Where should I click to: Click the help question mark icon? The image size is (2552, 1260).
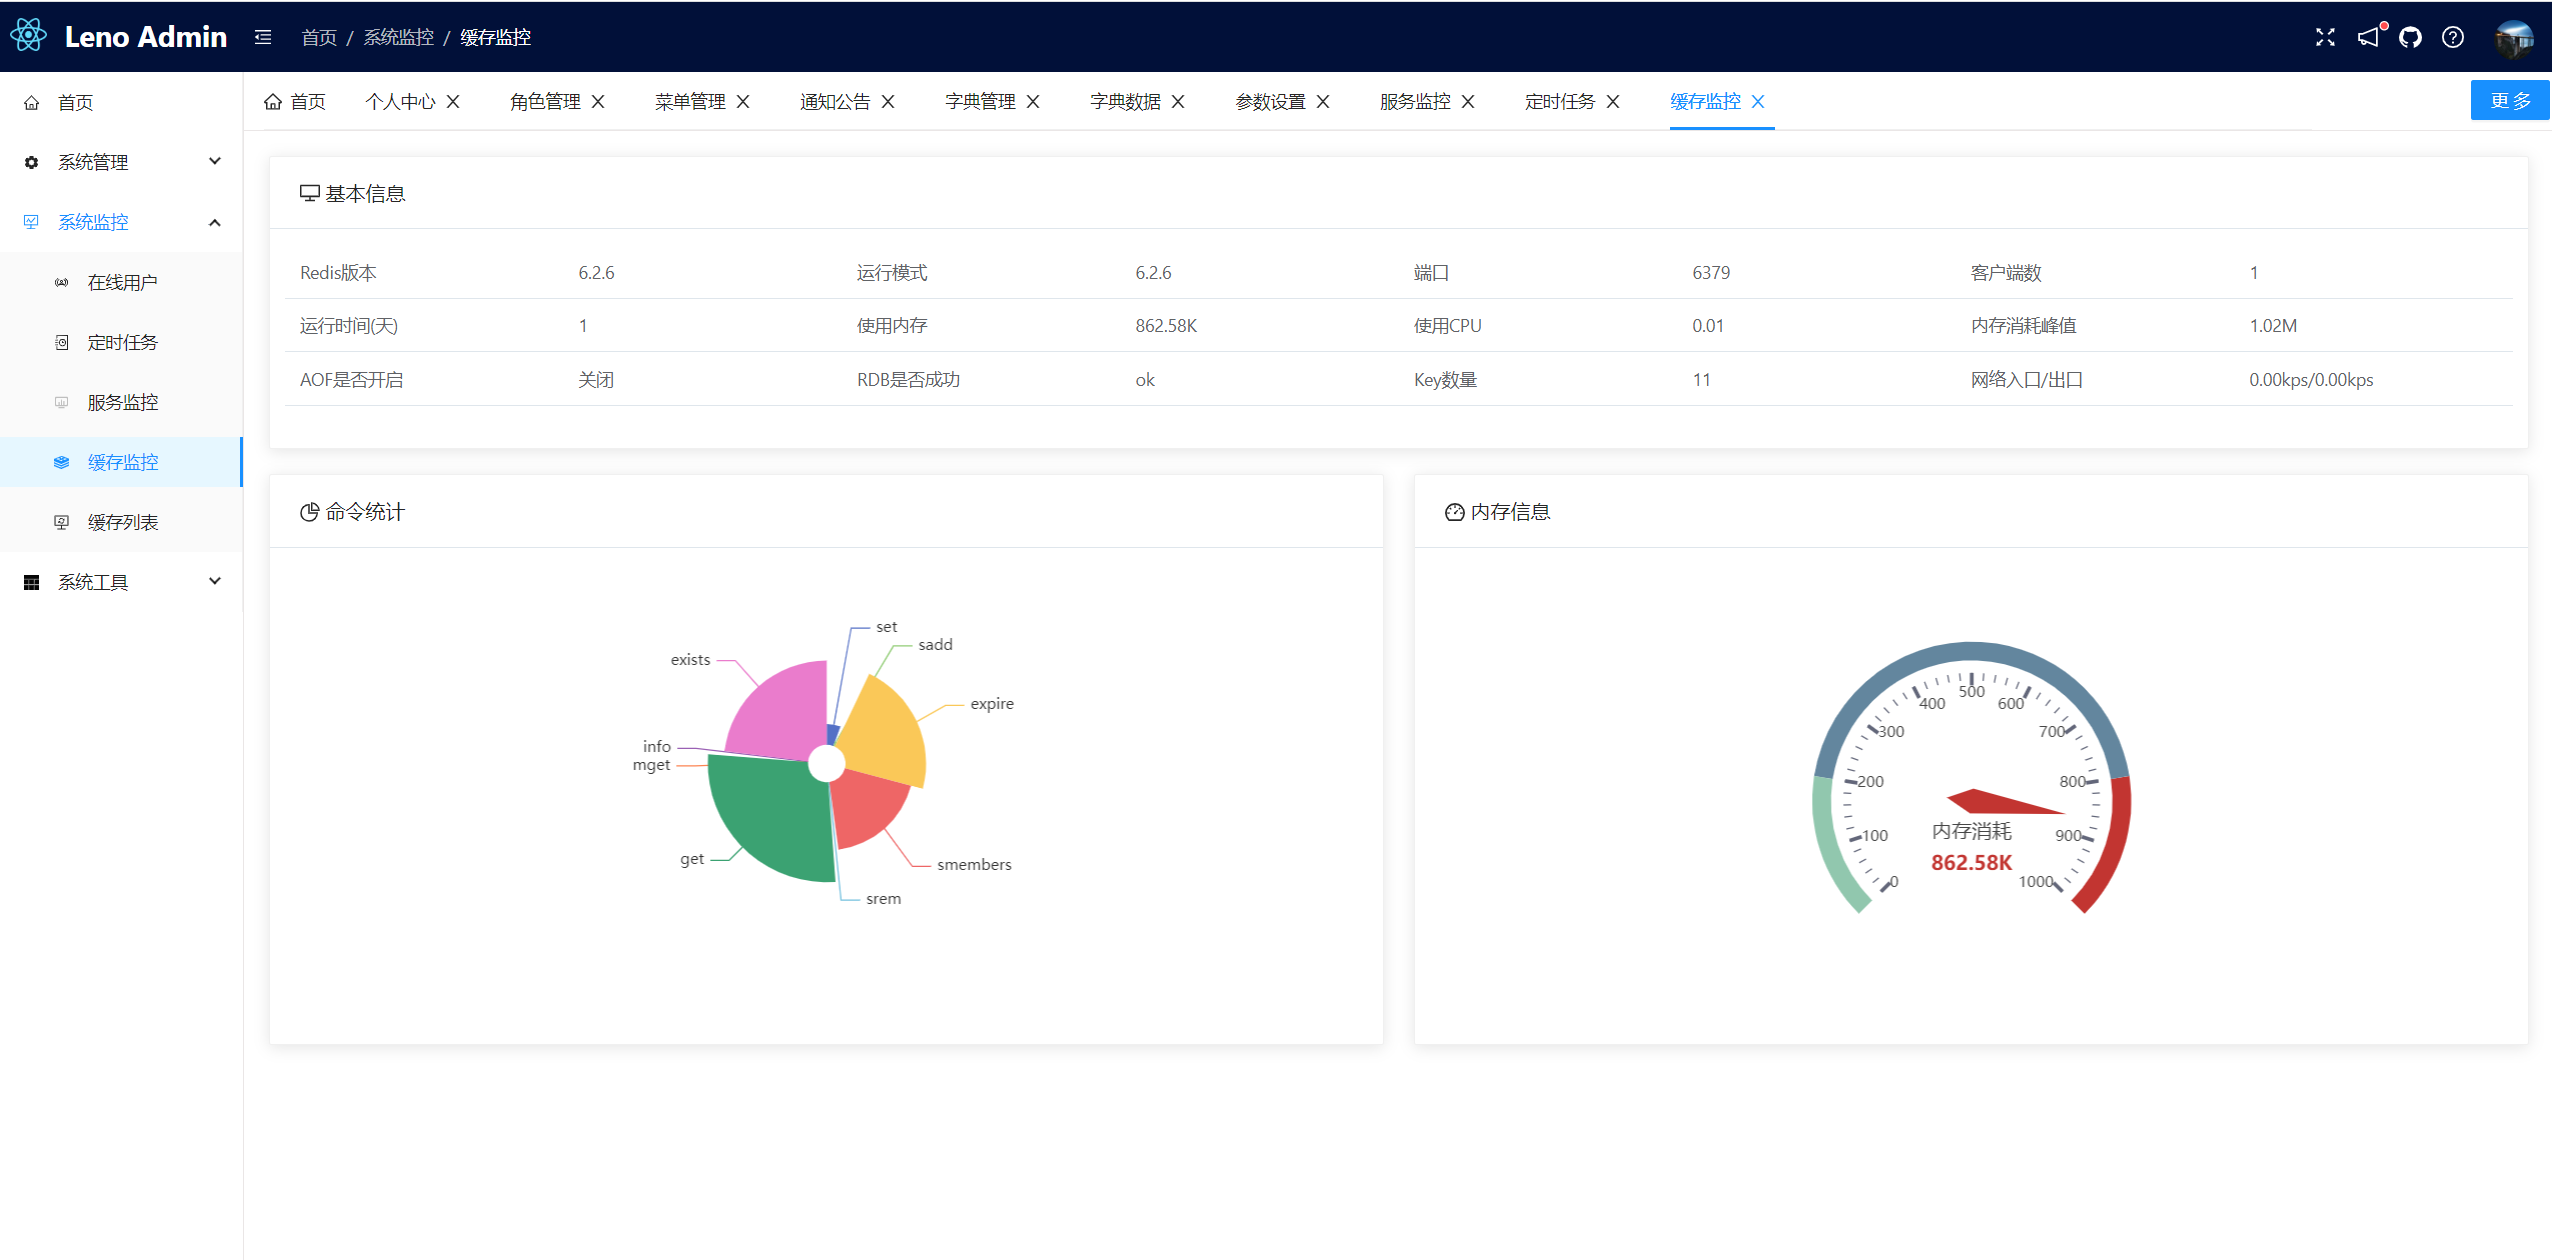pyautogui.click(x=2452, y=37)
